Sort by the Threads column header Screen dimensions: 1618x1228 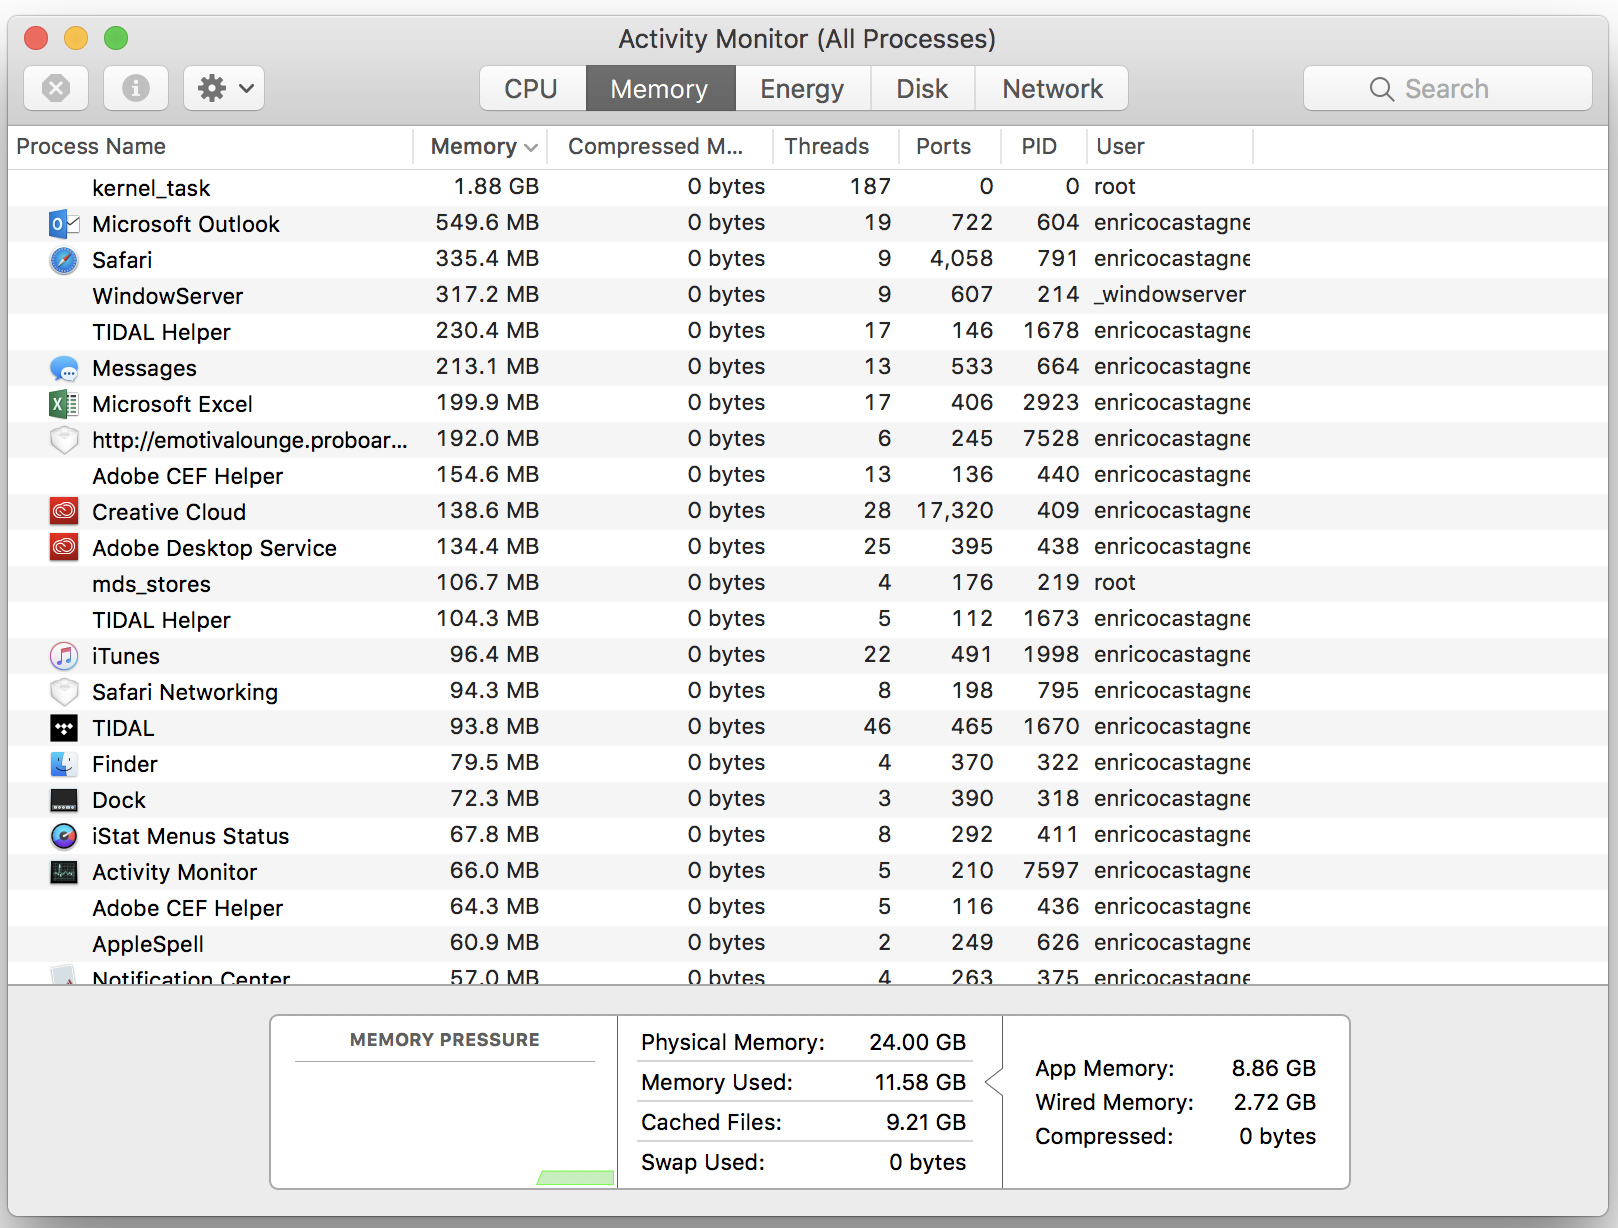point(836,146)
